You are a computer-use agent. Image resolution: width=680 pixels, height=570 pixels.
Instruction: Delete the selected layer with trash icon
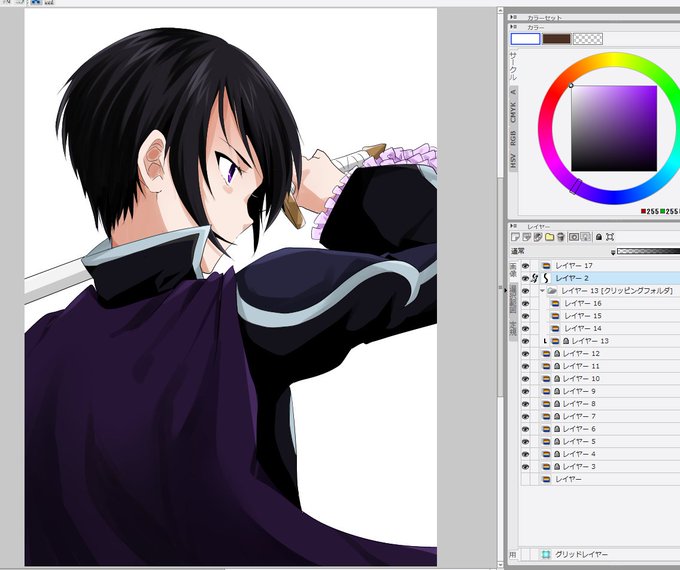561,237
